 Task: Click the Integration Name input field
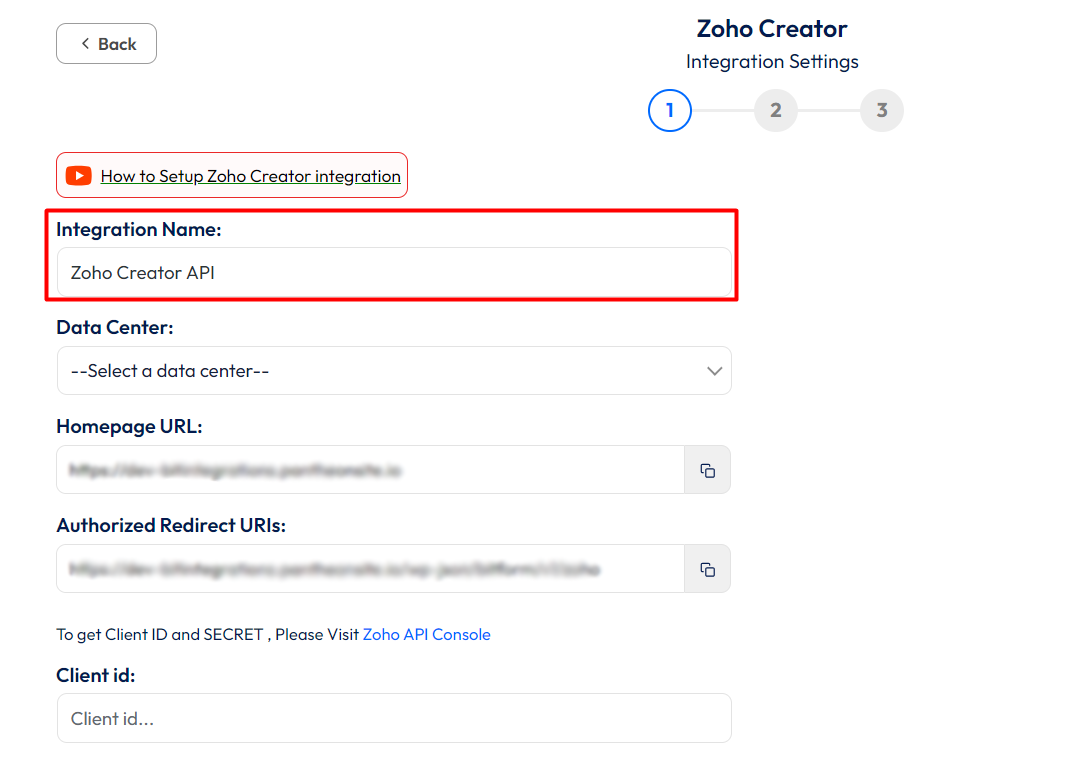click(394, 272)
